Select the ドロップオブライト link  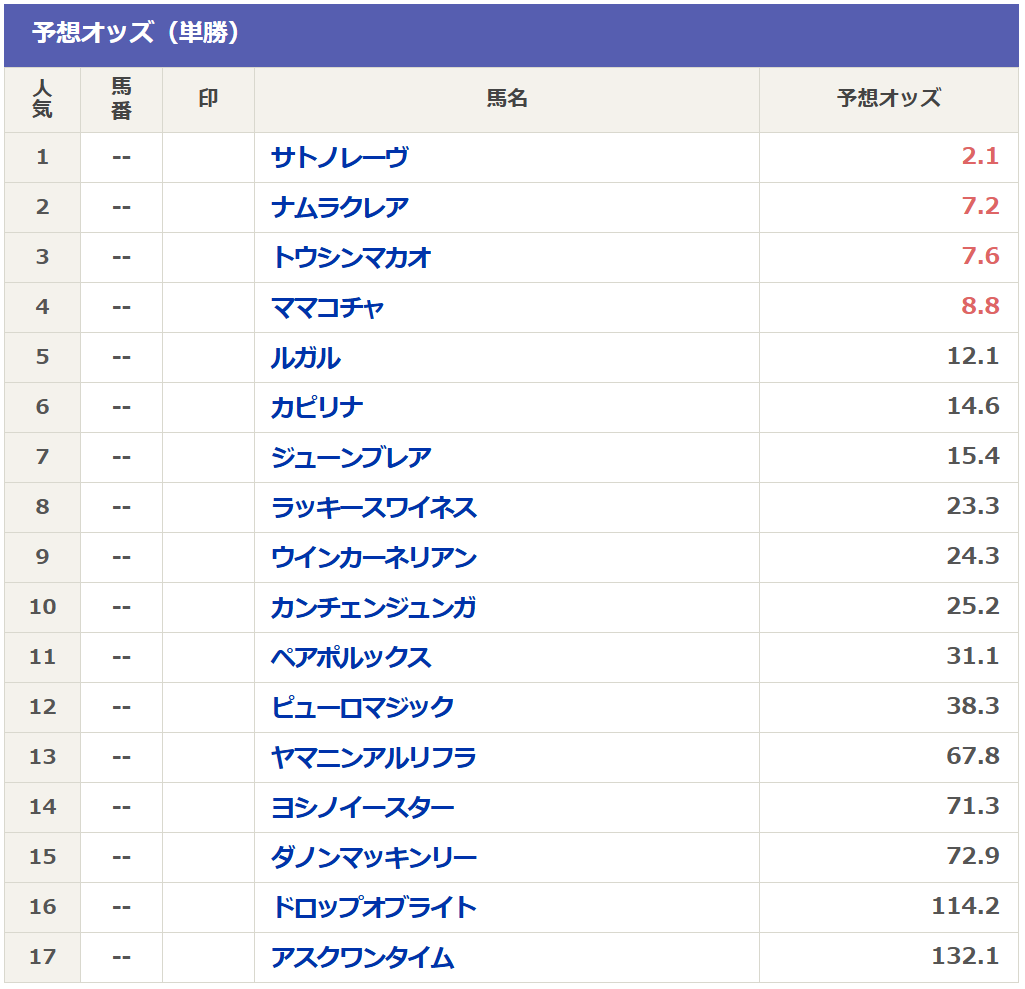(x=373, y=907)
